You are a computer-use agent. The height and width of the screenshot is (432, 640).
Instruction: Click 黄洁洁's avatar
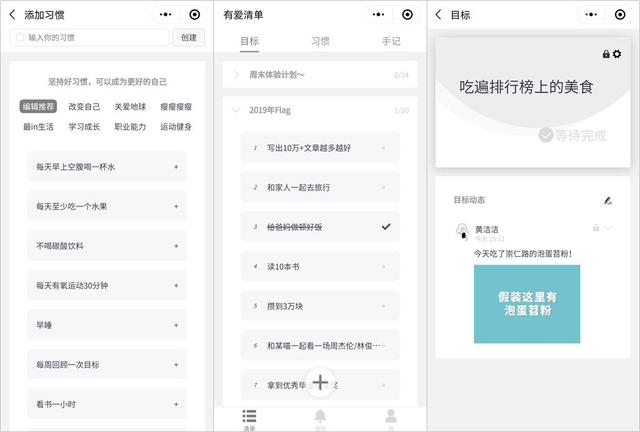click(462, 231)
